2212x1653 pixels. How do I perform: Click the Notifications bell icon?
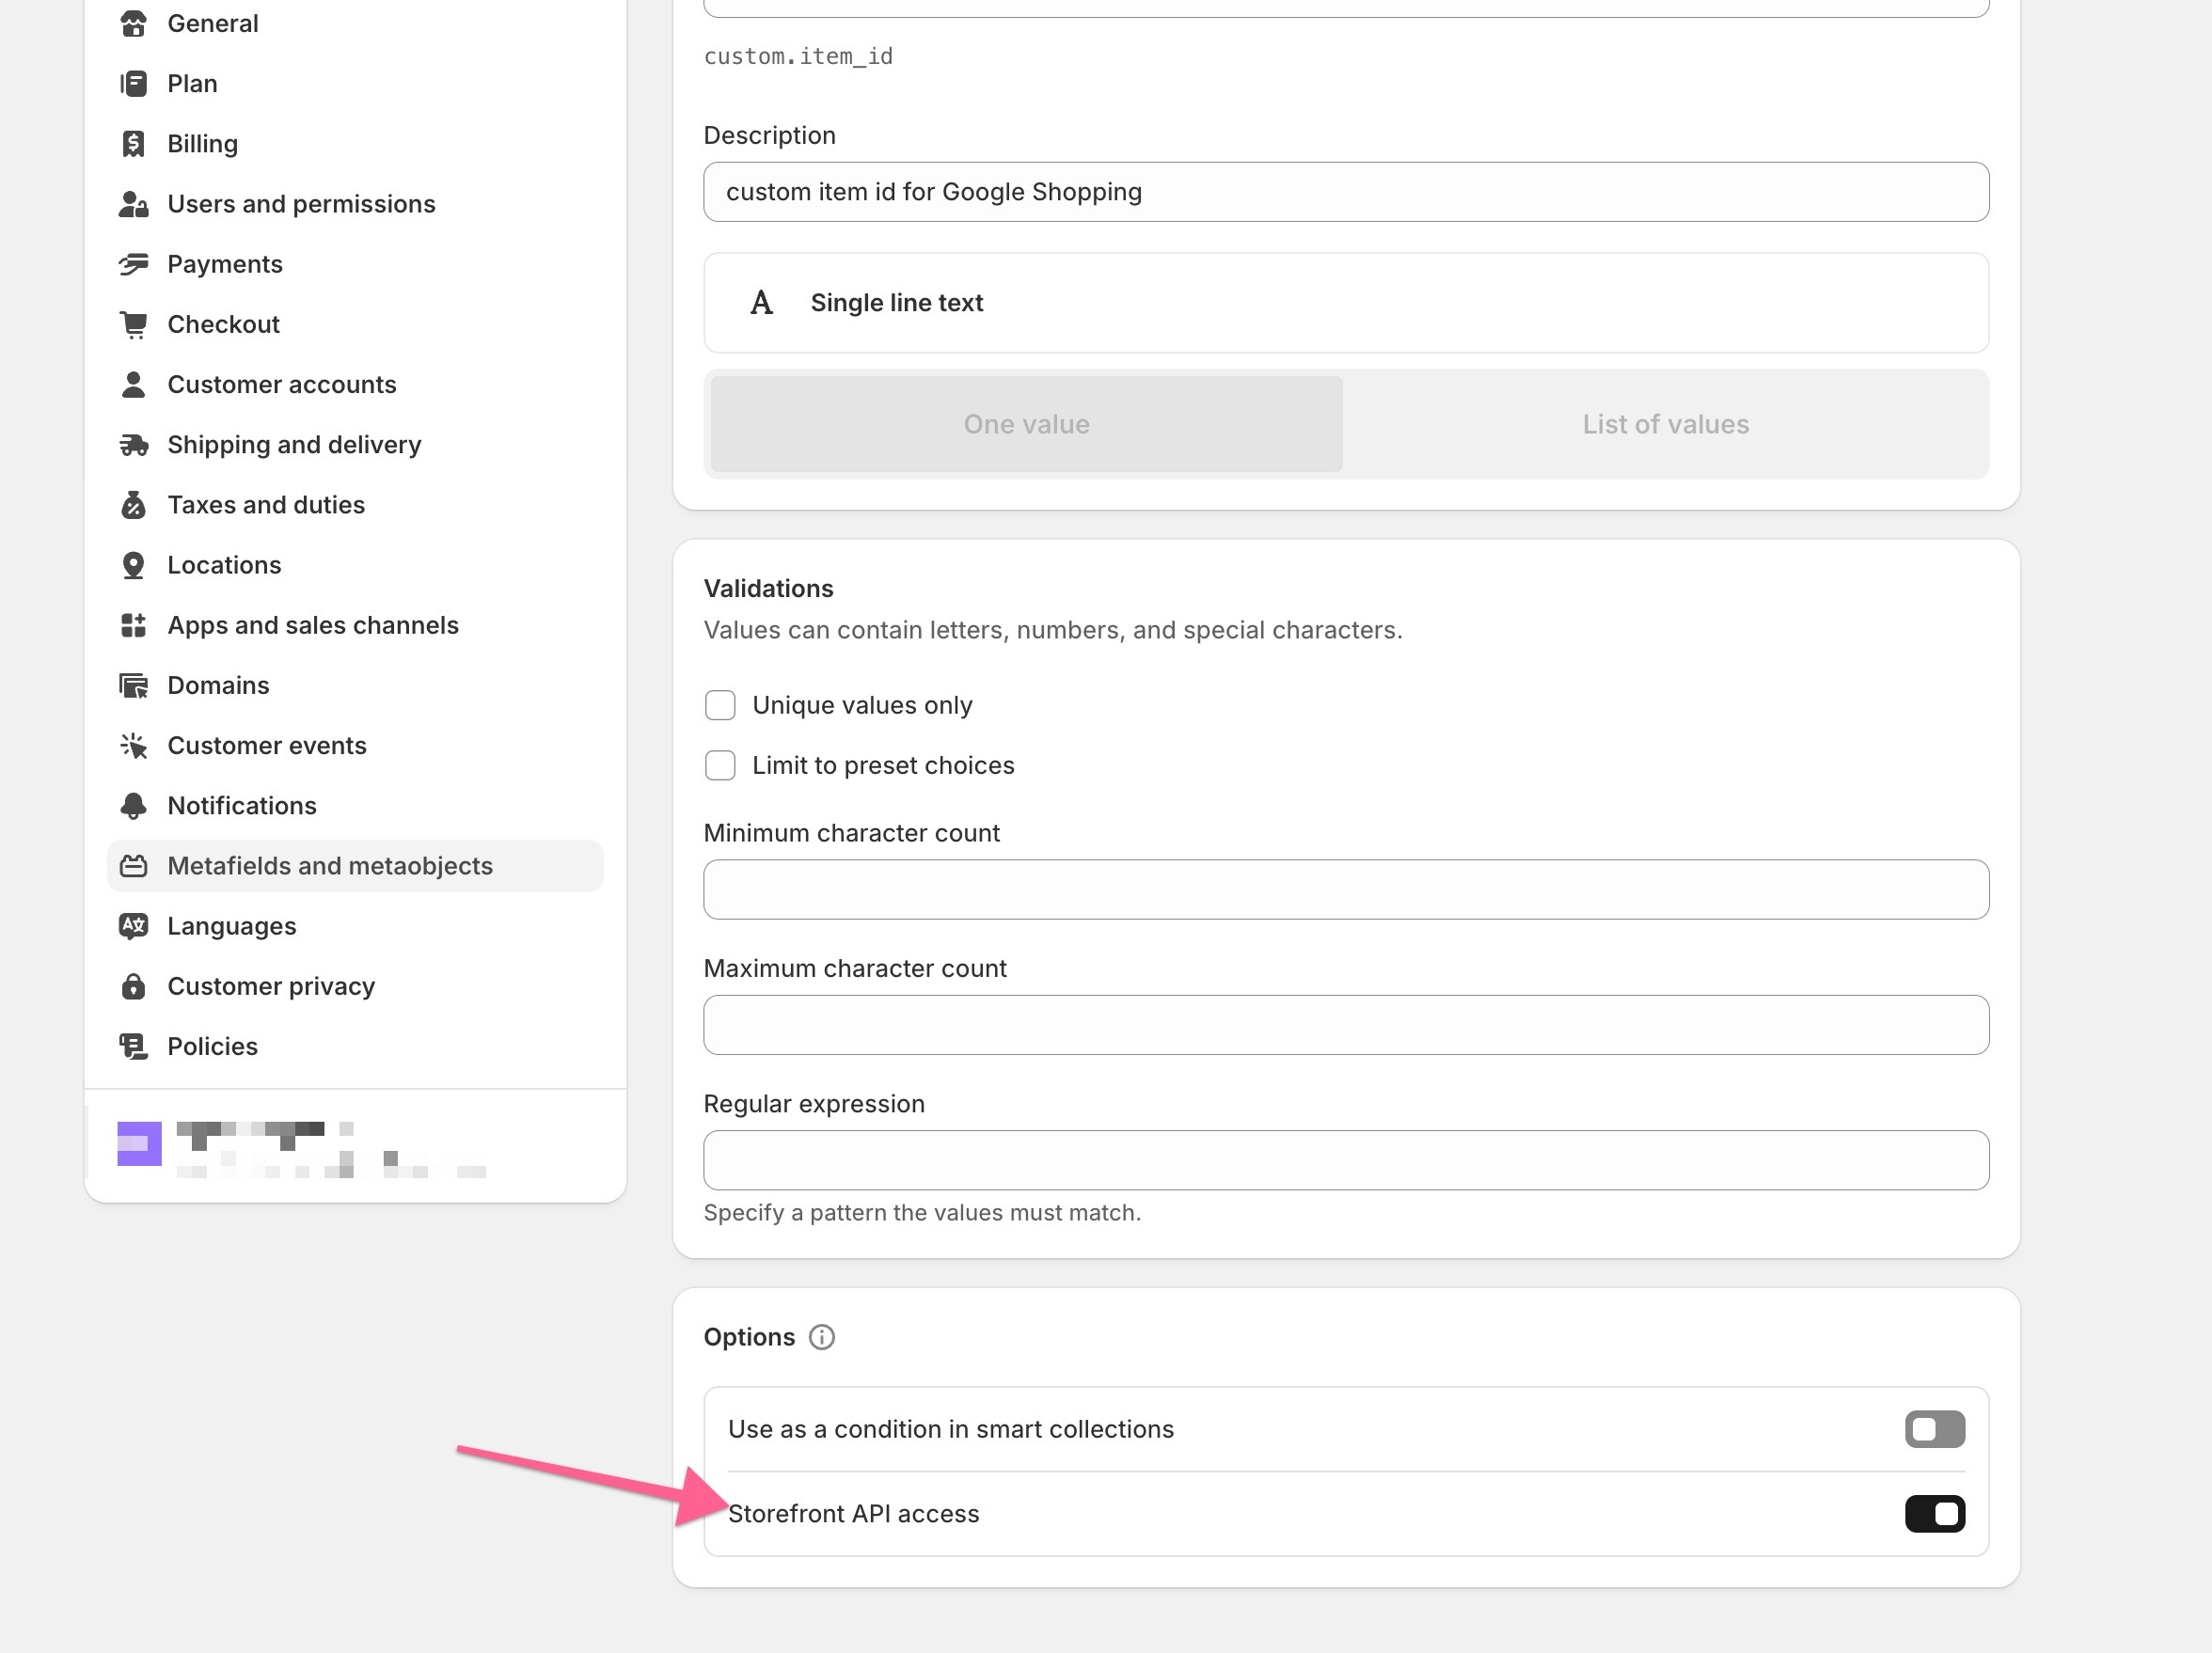[x=133, y=806]
